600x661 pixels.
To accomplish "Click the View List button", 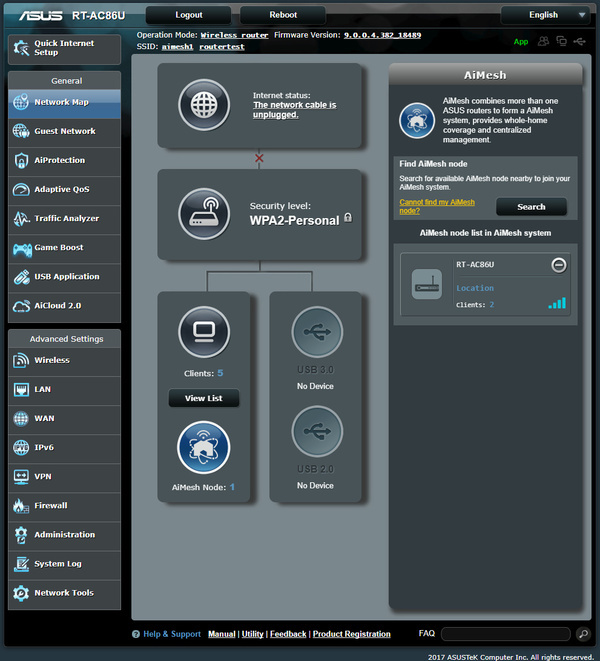I will coord(204,398).
